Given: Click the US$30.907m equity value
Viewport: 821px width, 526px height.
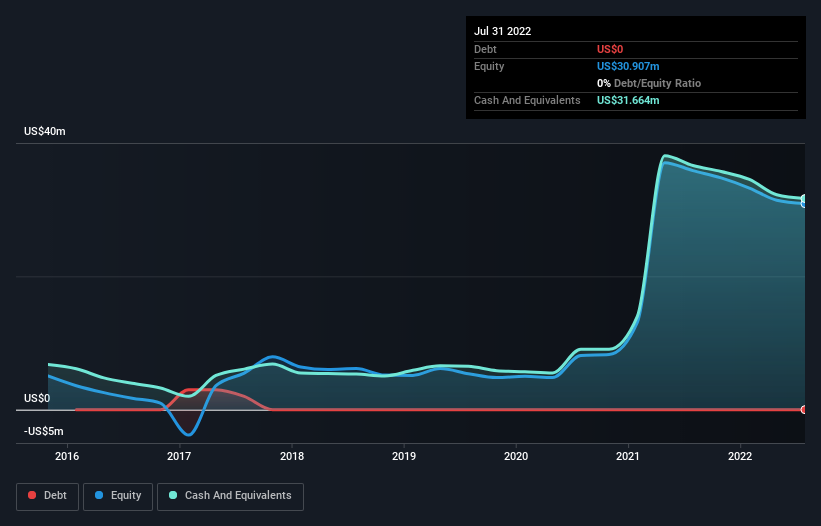Looking at the screenshot, I should pyautogui.click(x=628, y=66).
